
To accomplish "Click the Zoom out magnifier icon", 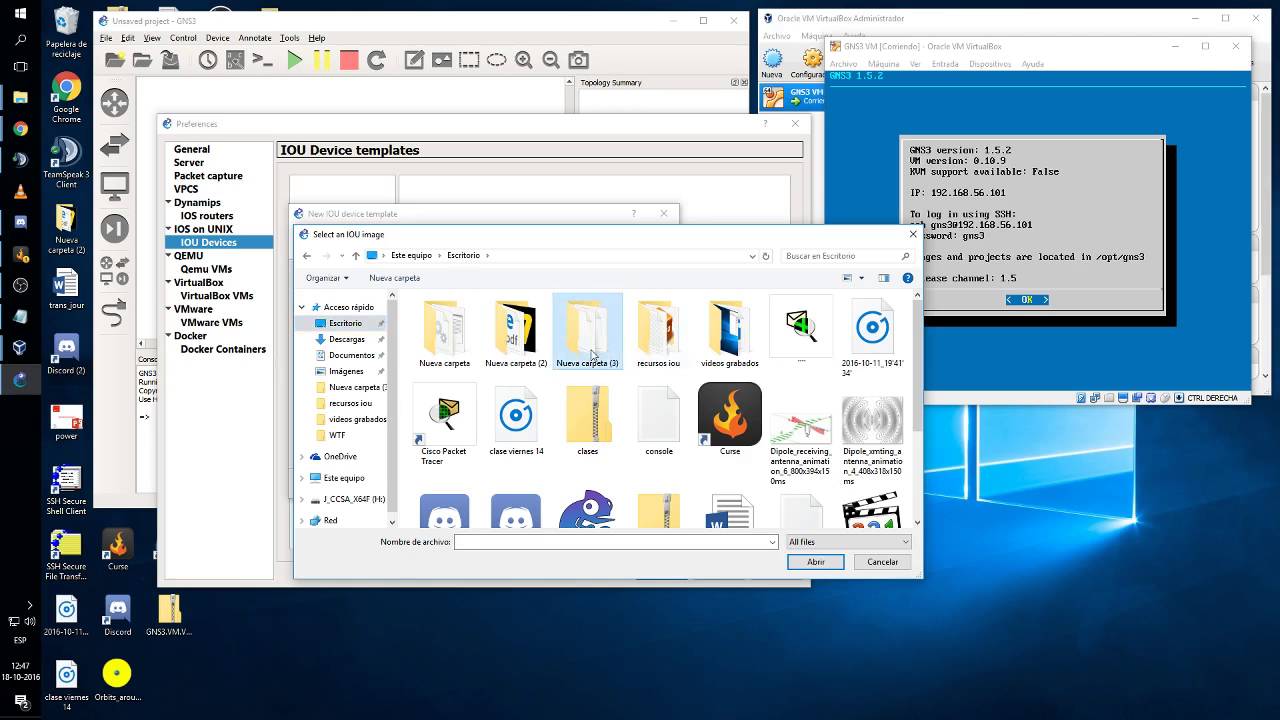I will (551, 60).
